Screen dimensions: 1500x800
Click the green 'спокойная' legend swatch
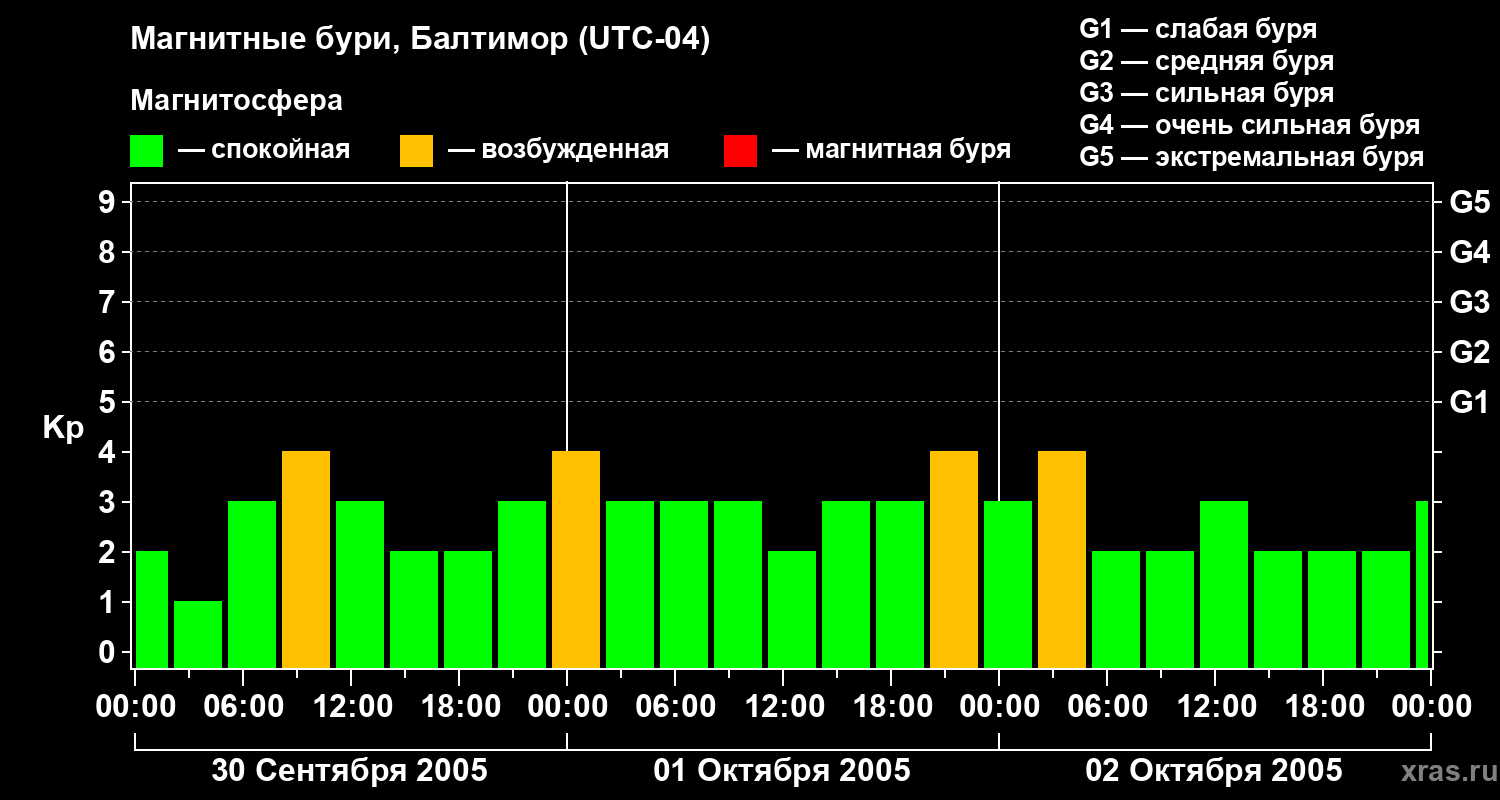point(146,151)
